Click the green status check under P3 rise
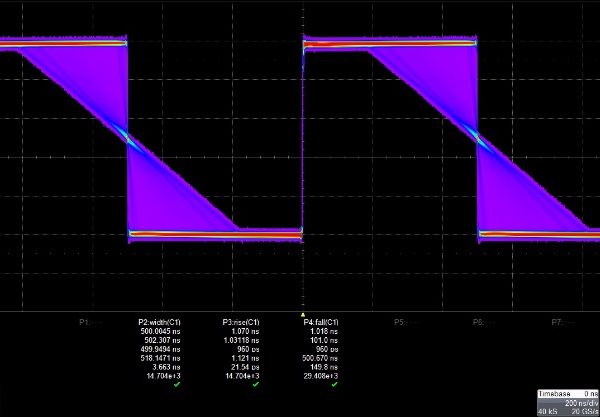Image resolution: width=600 pixels, height=417 pixels. [256, 384]
